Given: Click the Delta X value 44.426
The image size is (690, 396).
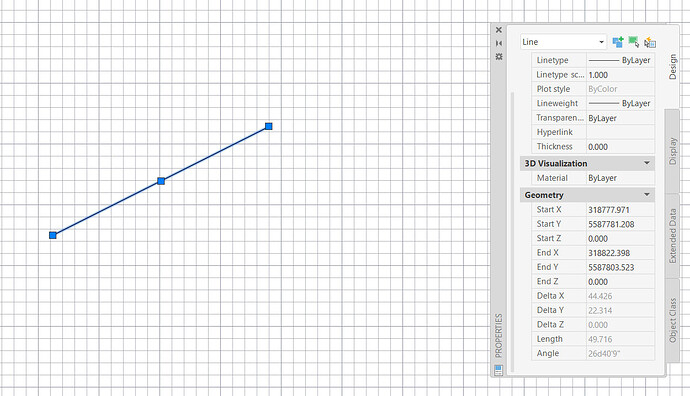Looking at the screenshot, I should coord(620,296).
